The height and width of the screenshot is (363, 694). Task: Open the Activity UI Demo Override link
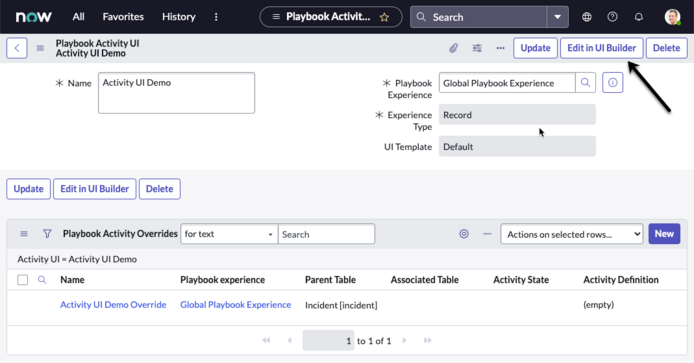113,305
